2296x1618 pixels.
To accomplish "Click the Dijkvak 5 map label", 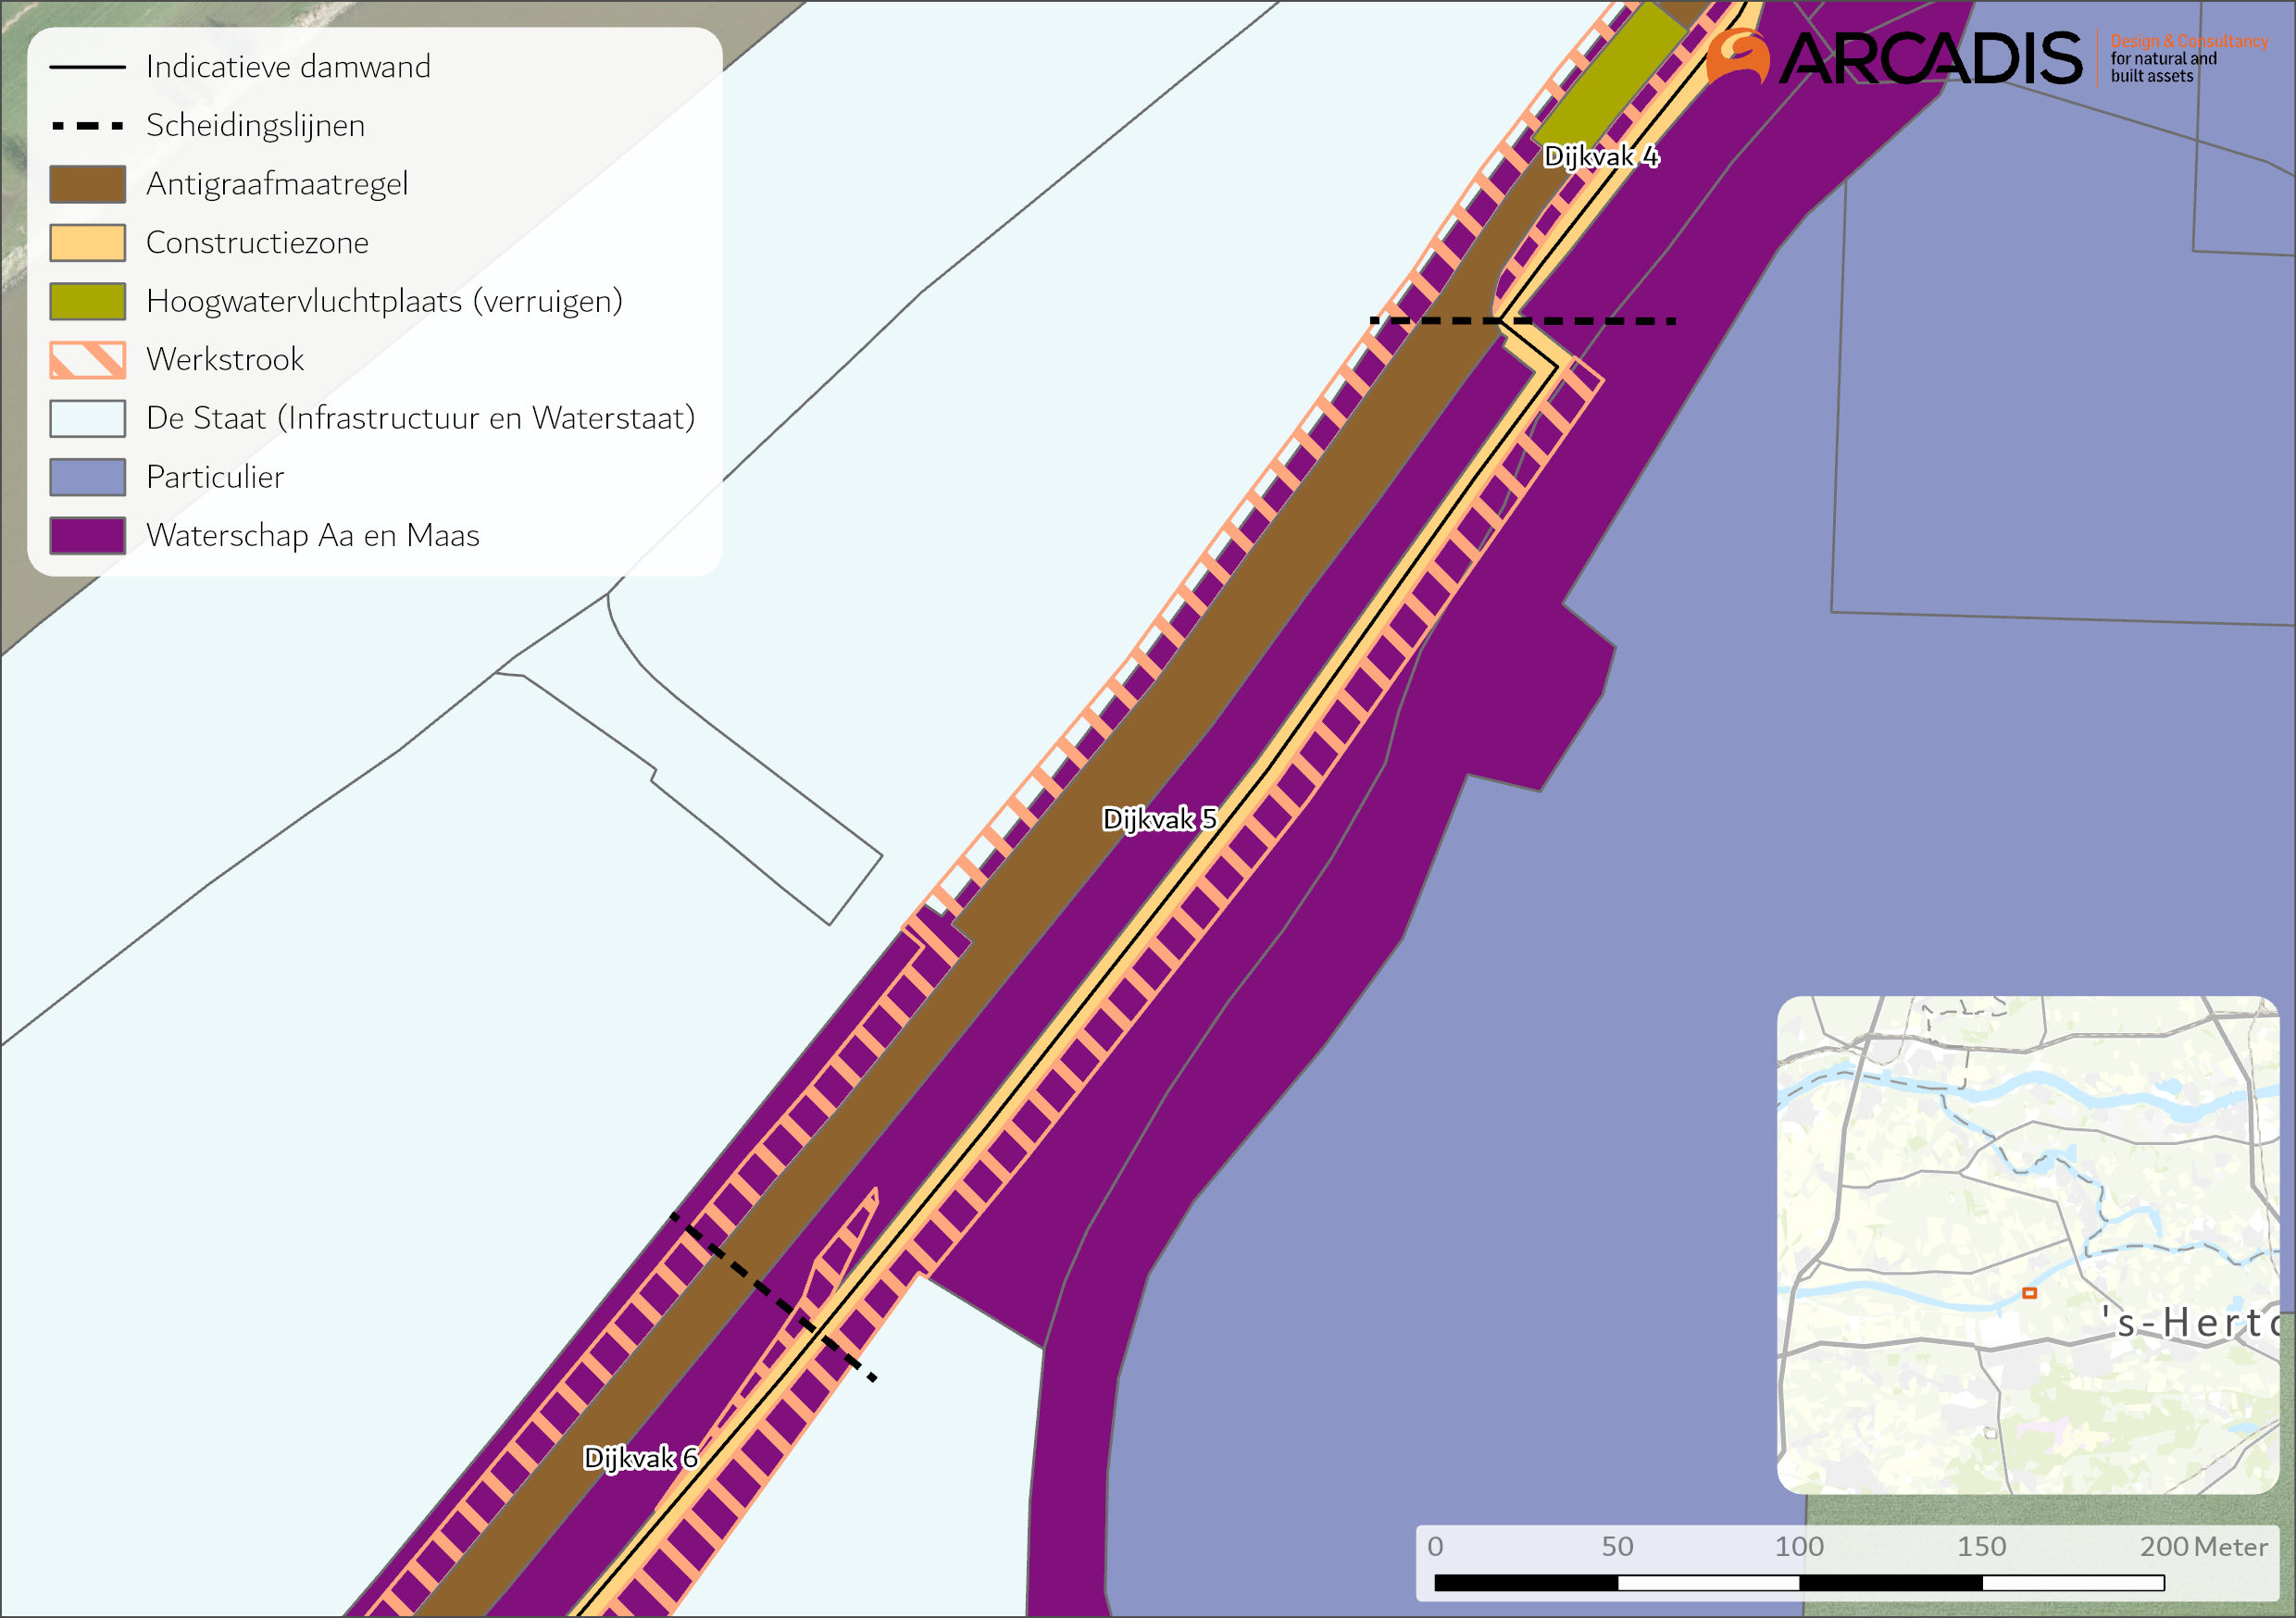I will point(1159,820).
